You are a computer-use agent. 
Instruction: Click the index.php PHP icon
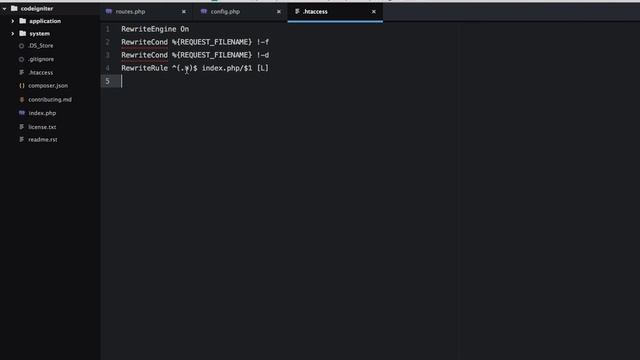coord(22,113)
